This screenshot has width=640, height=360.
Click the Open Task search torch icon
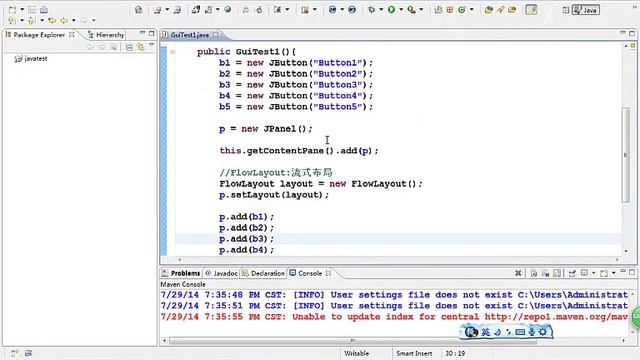(x=500, y=9)
